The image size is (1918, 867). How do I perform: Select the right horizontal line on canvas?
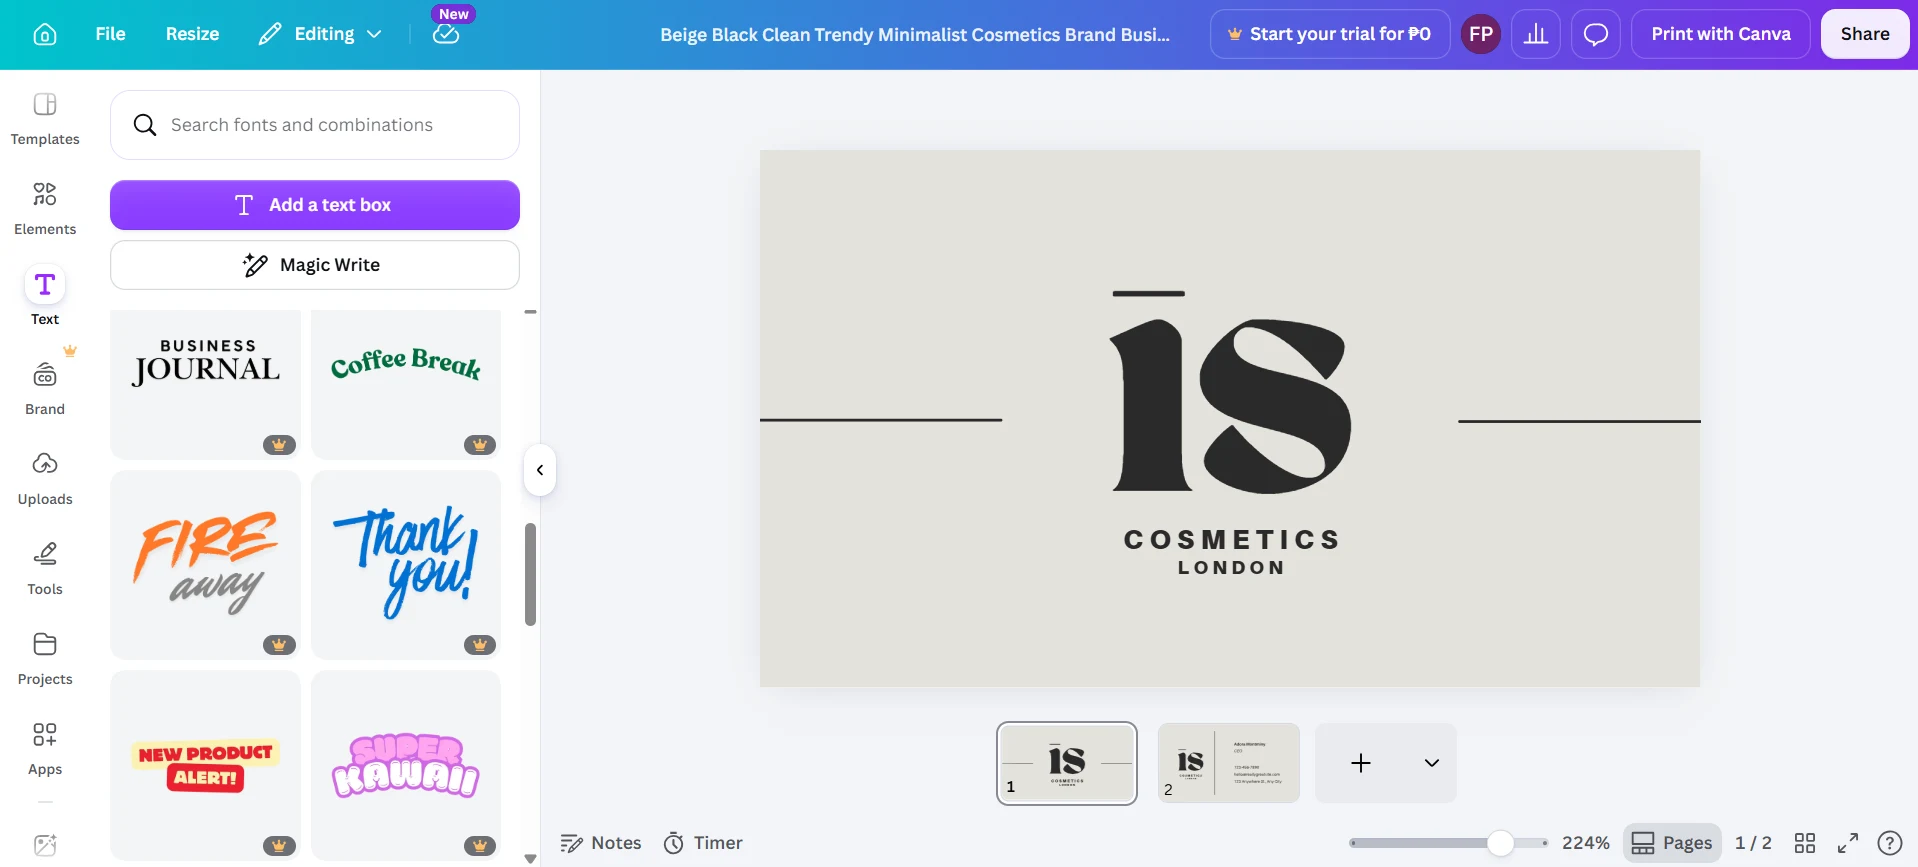click(x=1579, y=421)
